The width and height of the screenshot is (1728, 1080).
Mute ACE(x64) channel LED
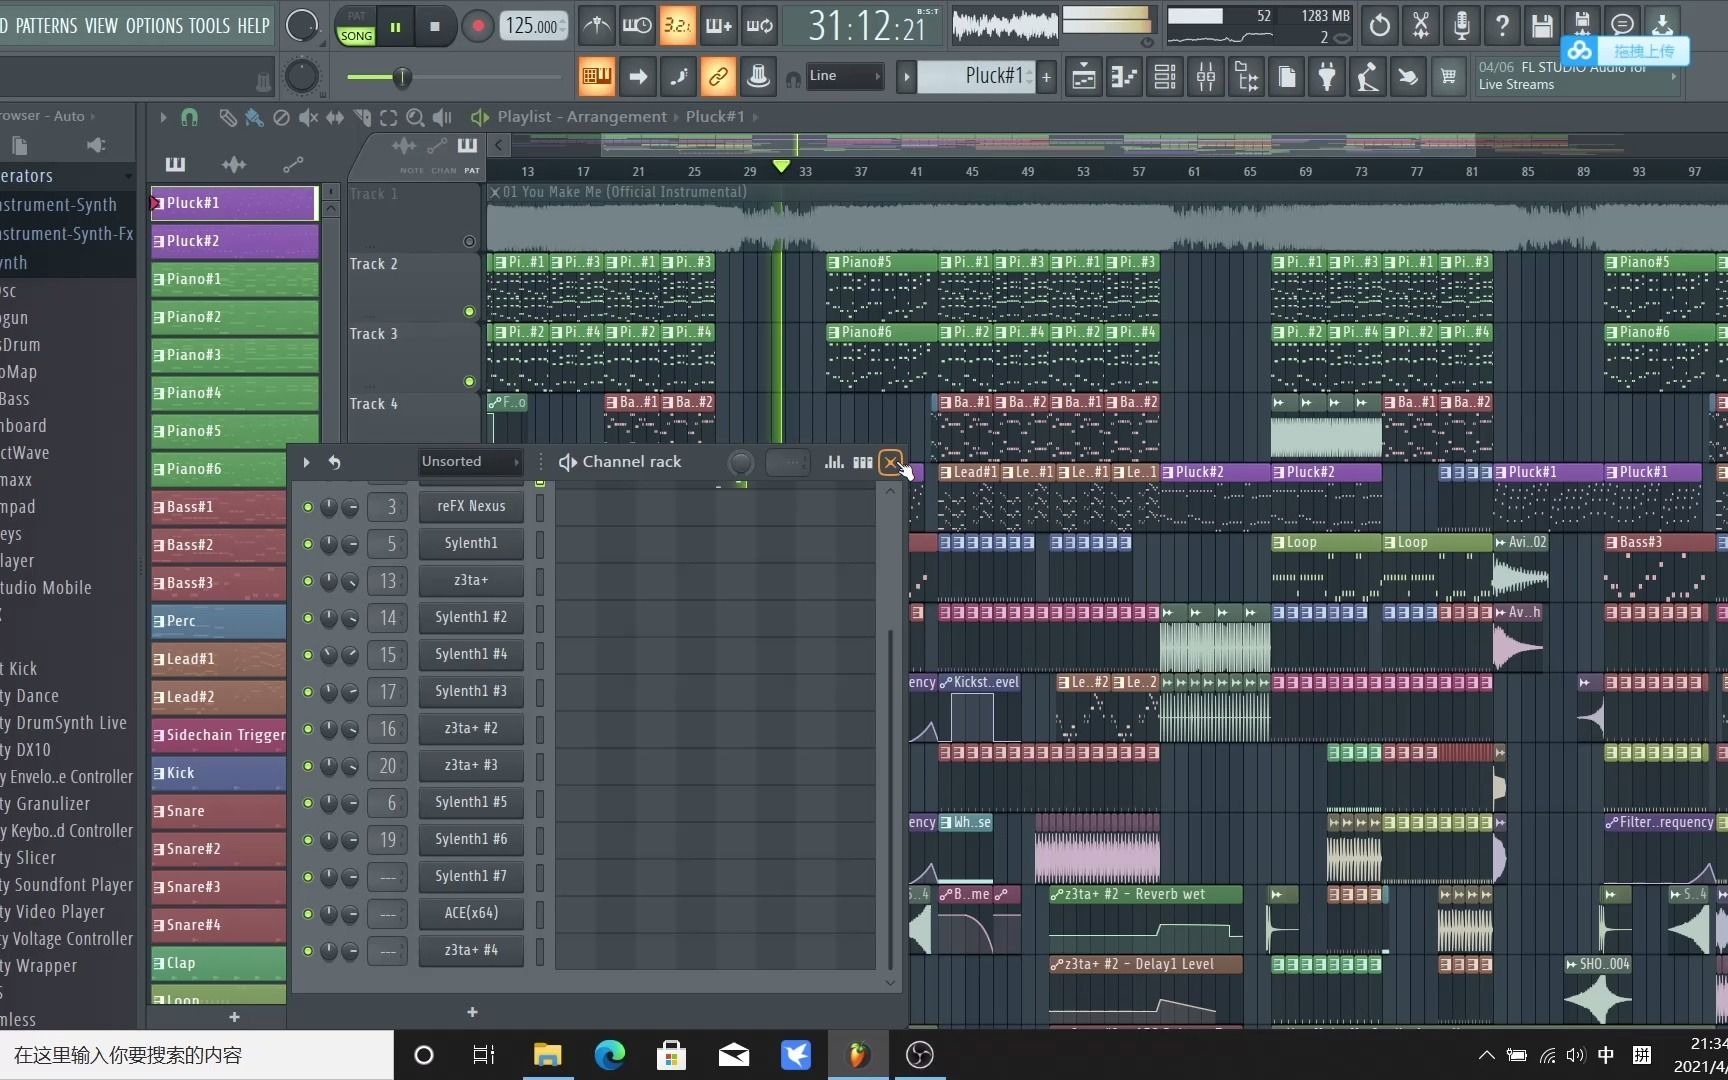[x=308, y=914]
